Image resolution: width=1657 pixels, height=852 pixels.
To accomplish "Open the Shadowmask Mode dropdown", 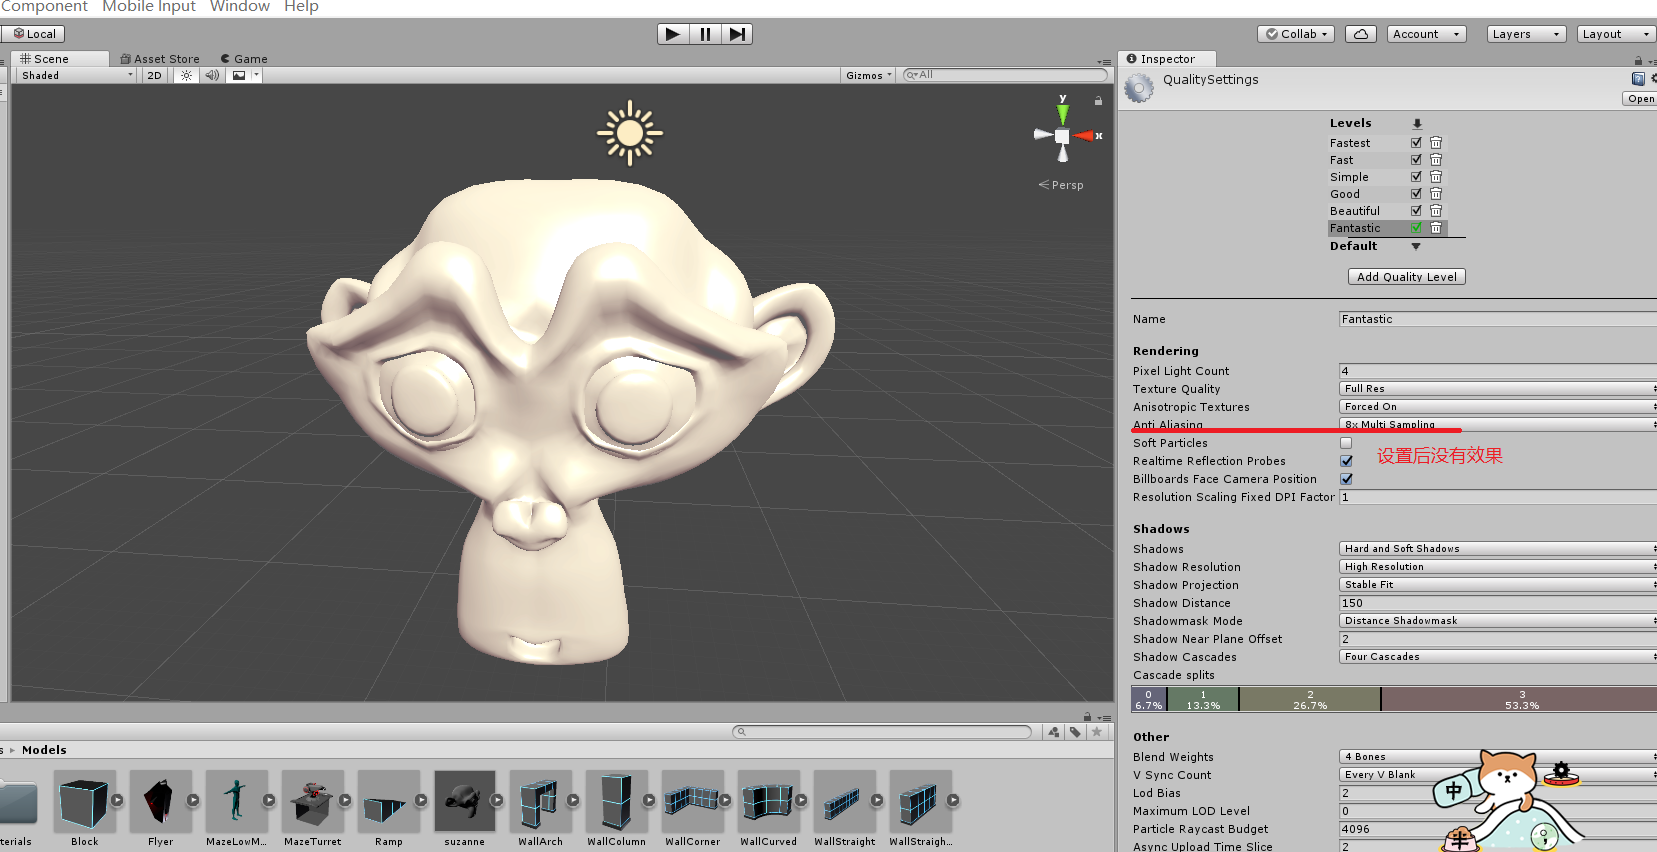I will point(1498,621).
